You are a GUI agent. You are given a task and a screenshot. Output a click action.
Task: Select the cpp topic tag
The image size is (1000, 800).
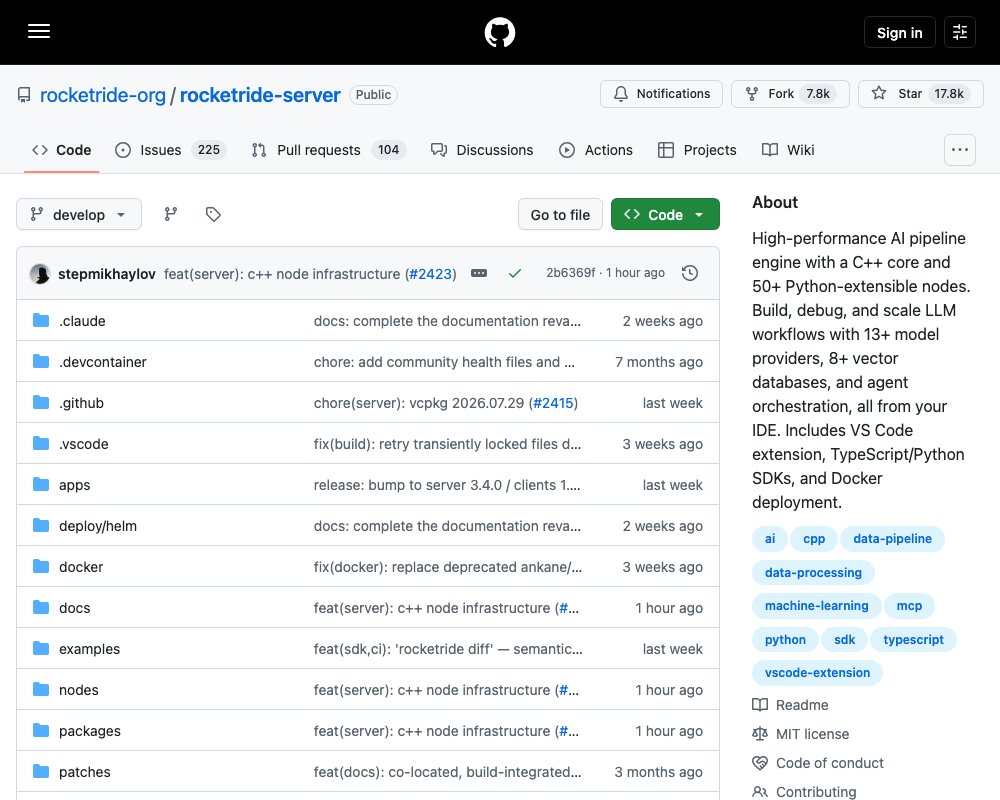814,538
